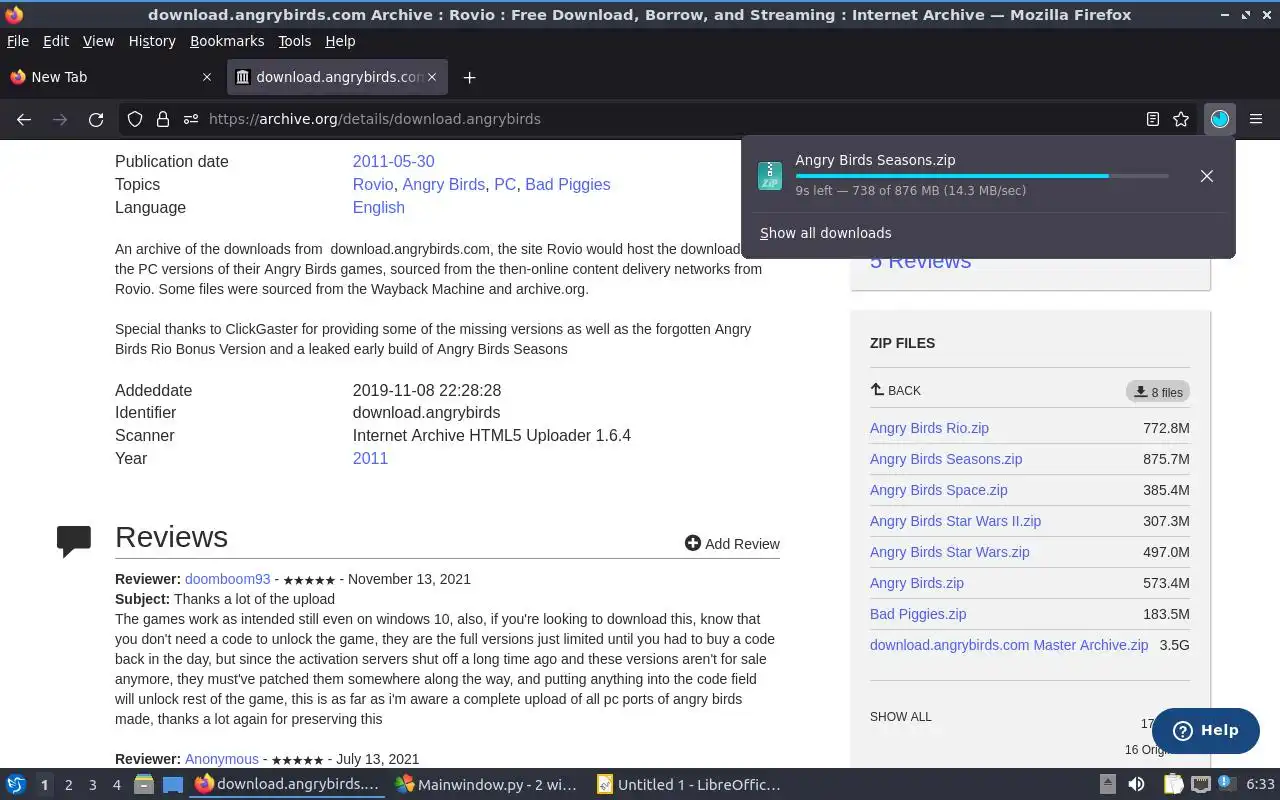1280x800 pixels.
Task: Open the downloads progress toolbar icon
Action: 1220,119
